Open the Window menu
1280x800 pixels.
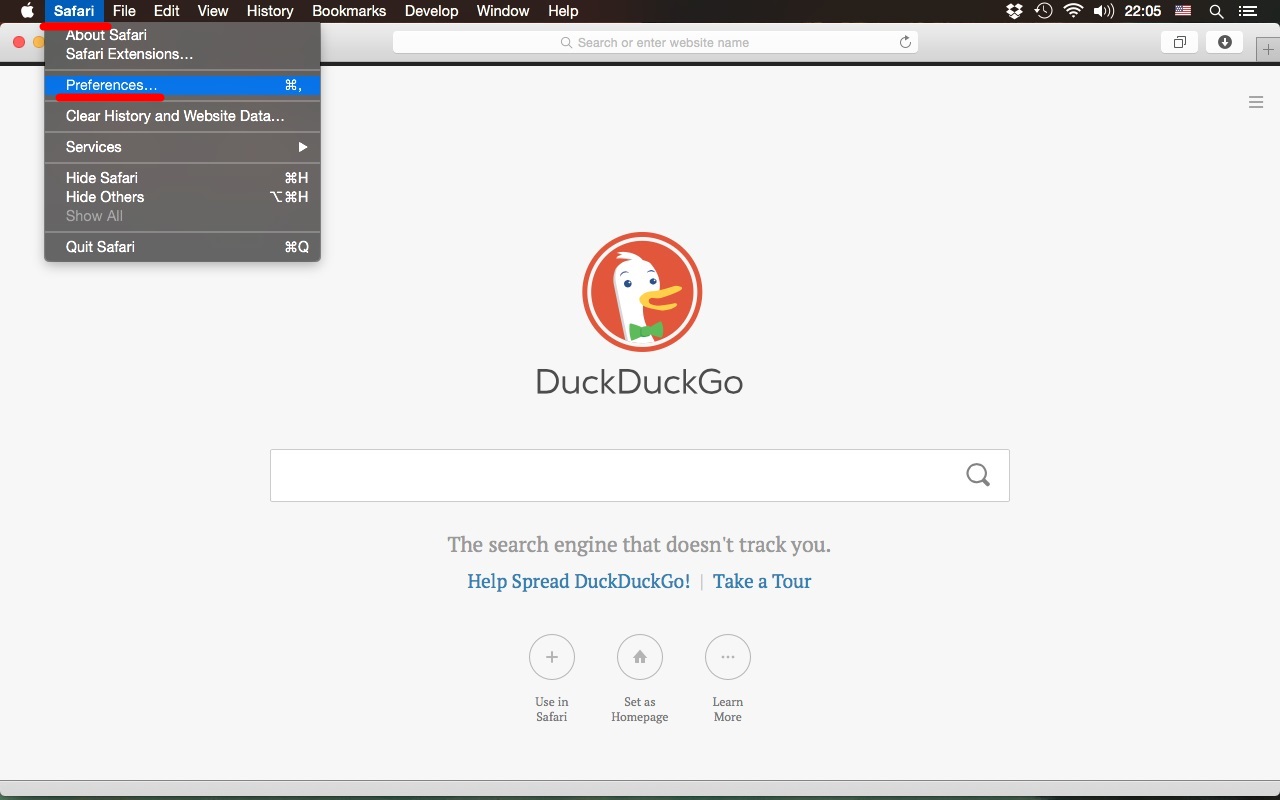(x=503, y=11)
